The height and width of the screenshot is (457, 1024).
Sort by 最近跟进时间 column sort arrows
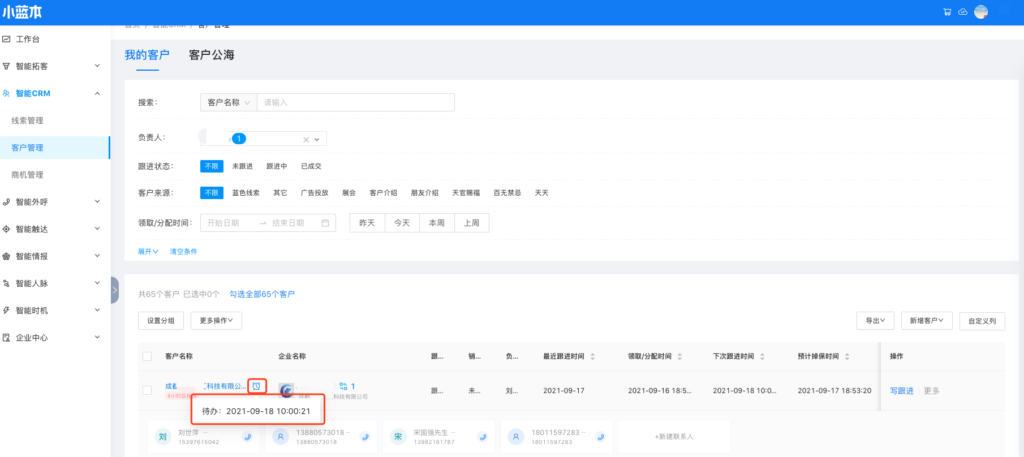[593, 356]
